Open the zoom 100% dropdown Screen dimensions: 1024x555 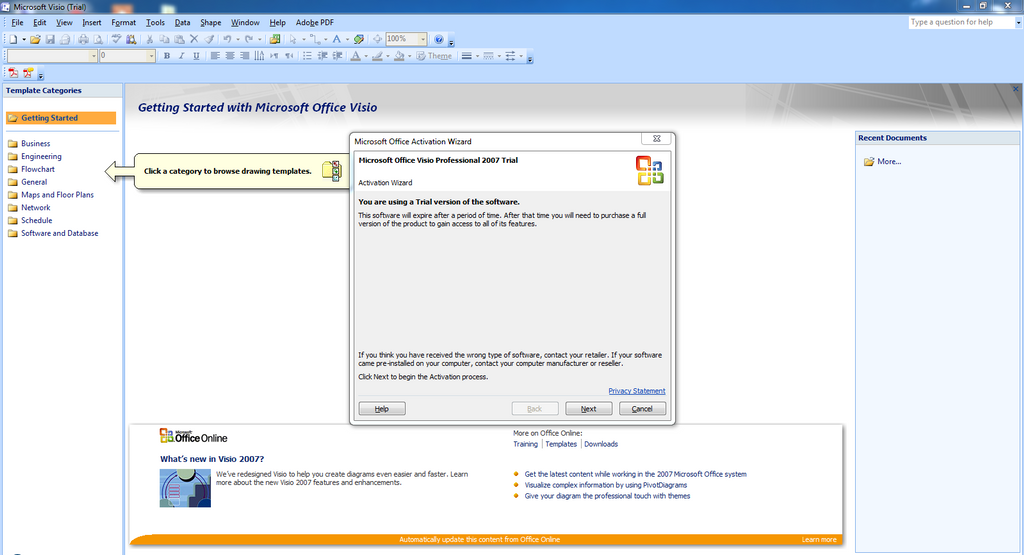click(x=423, y=39)
